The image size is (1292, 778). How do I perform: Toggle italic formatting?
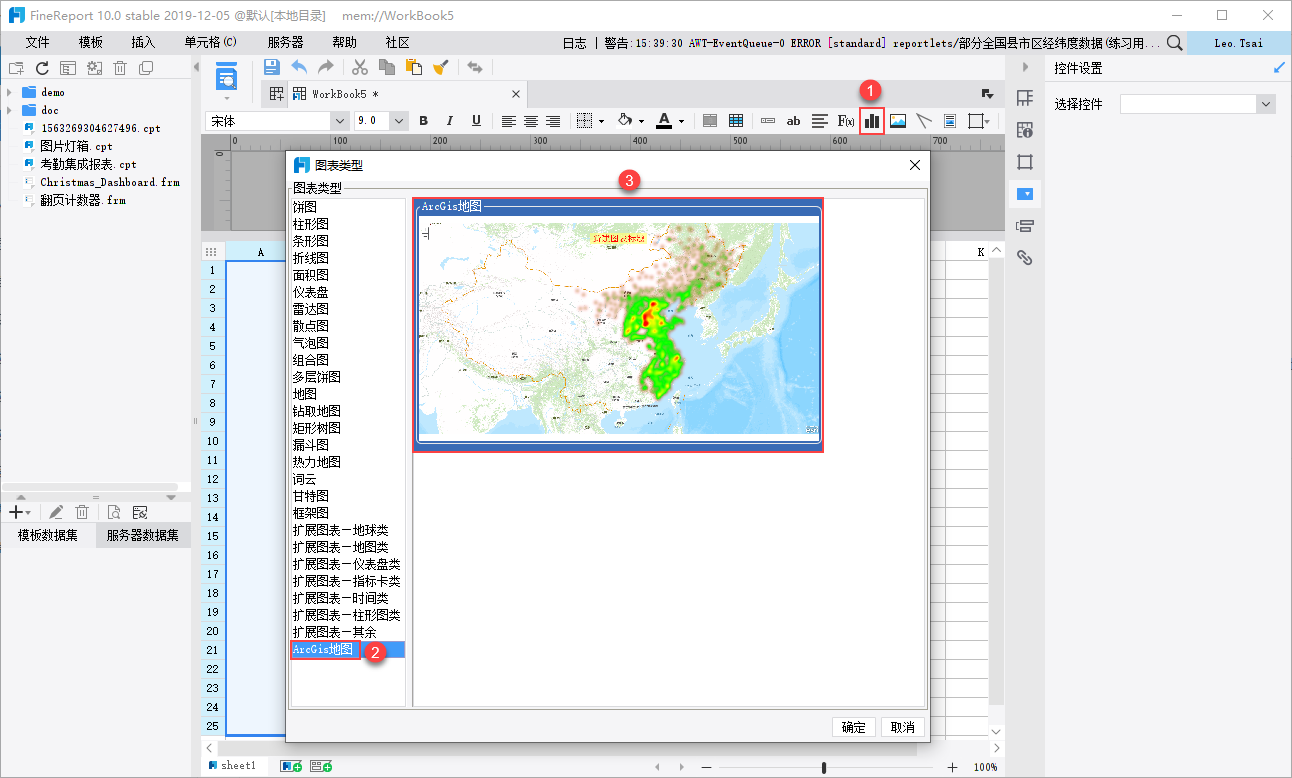click(x=450, y=121)
